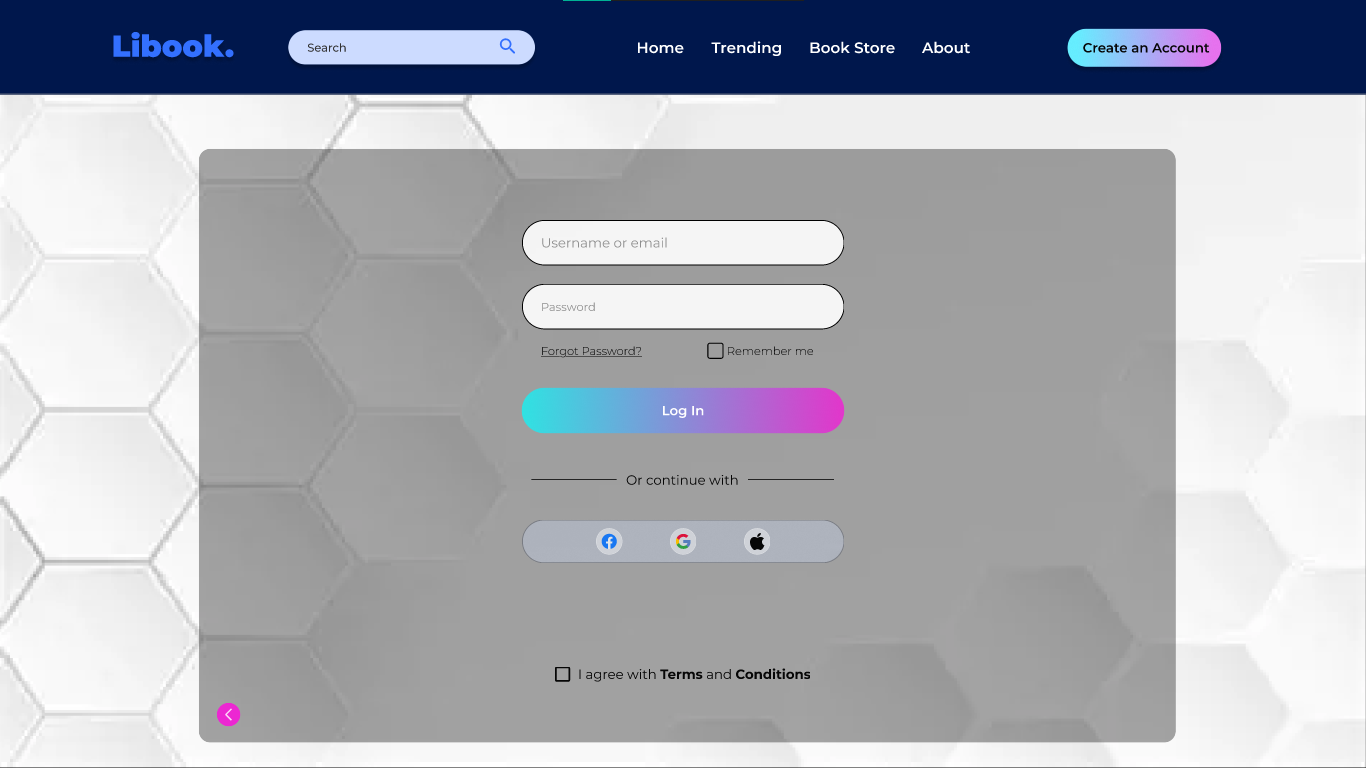The width and height of the screenshot is (1366, 768).
Task: Open the Conditions link
Action: click(773, 675)
